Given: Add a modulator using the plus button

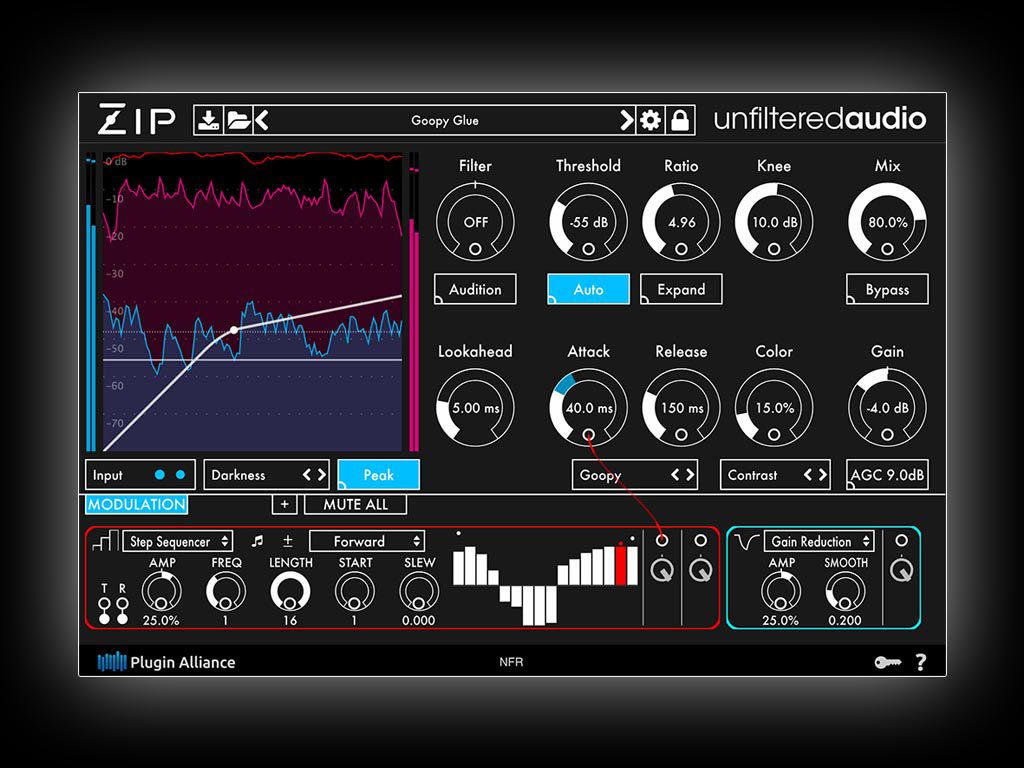Looking at the screenshot, I should [x=284, y=505].
